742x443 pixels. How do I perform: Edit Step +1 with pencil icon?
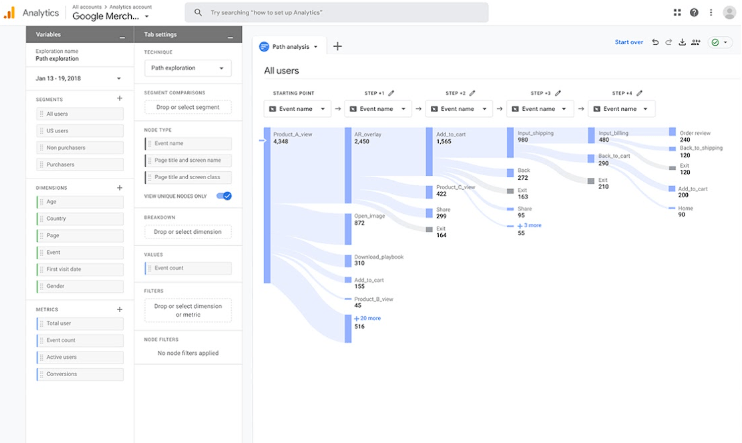tap(391, 93)
